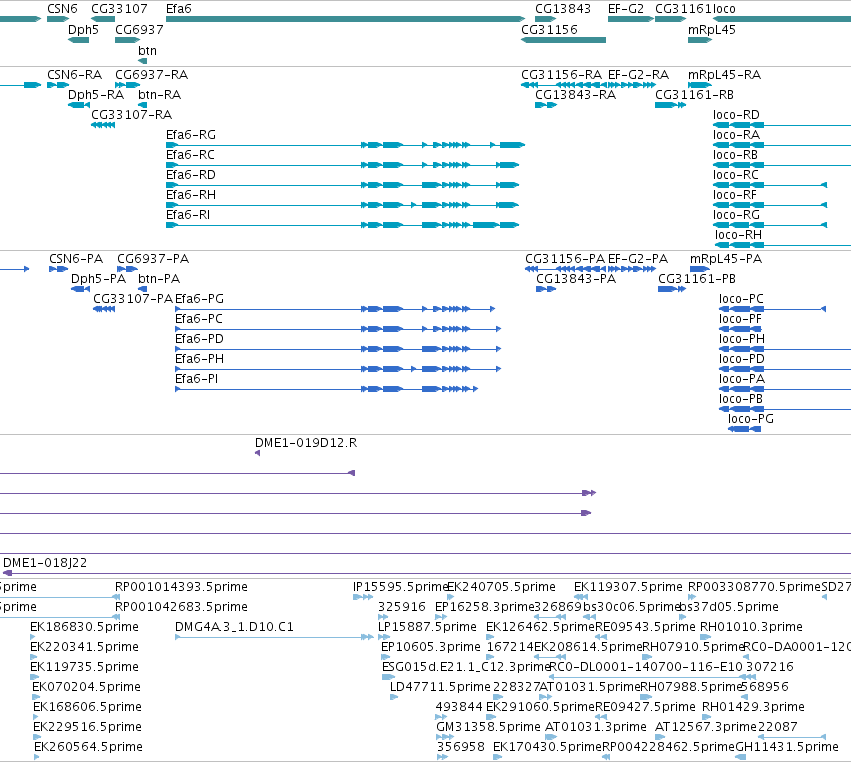
Task: Select protein CG31156-PA
Action: (x=565, y=258)
